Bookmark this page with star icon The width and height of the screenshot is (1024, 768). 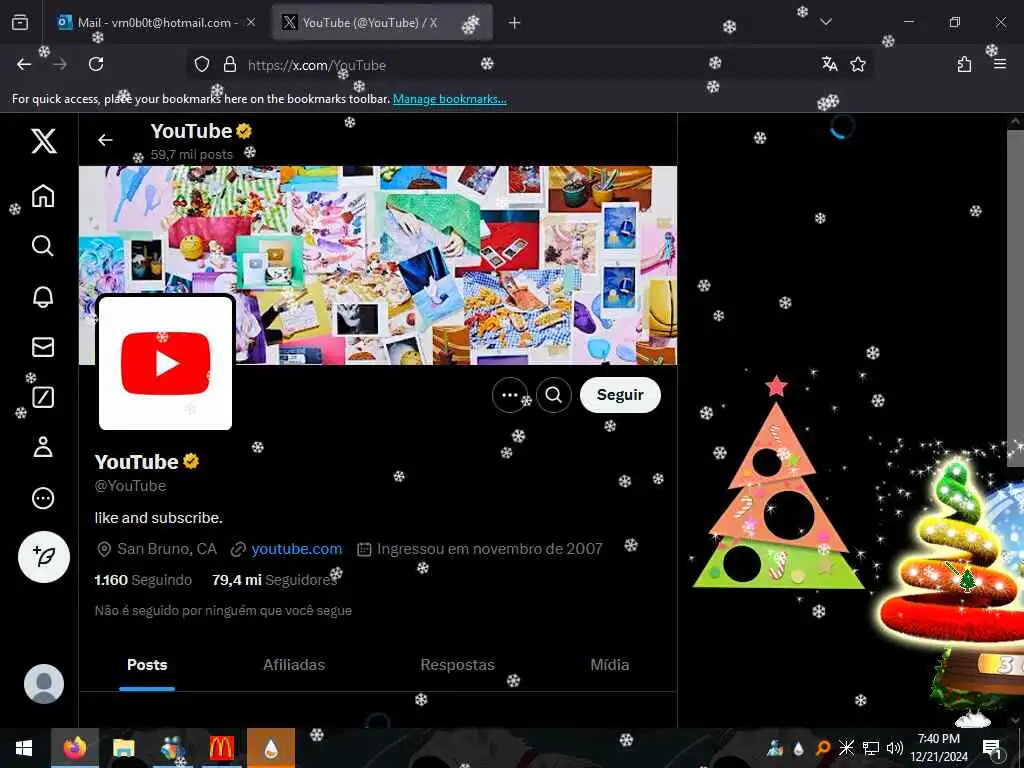pyautogui.click(x=857, y=64)
